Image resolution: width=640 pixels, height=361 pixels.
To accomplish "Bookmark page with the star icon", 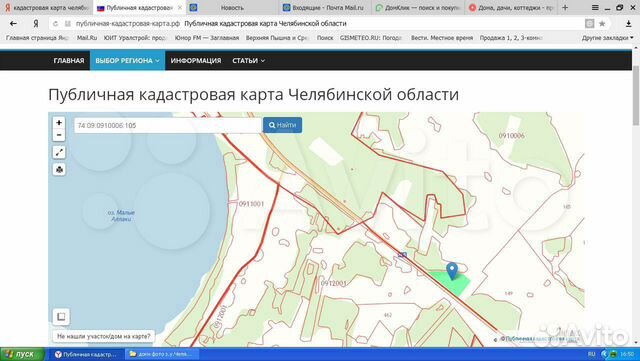I will click(x=602, y=24).
